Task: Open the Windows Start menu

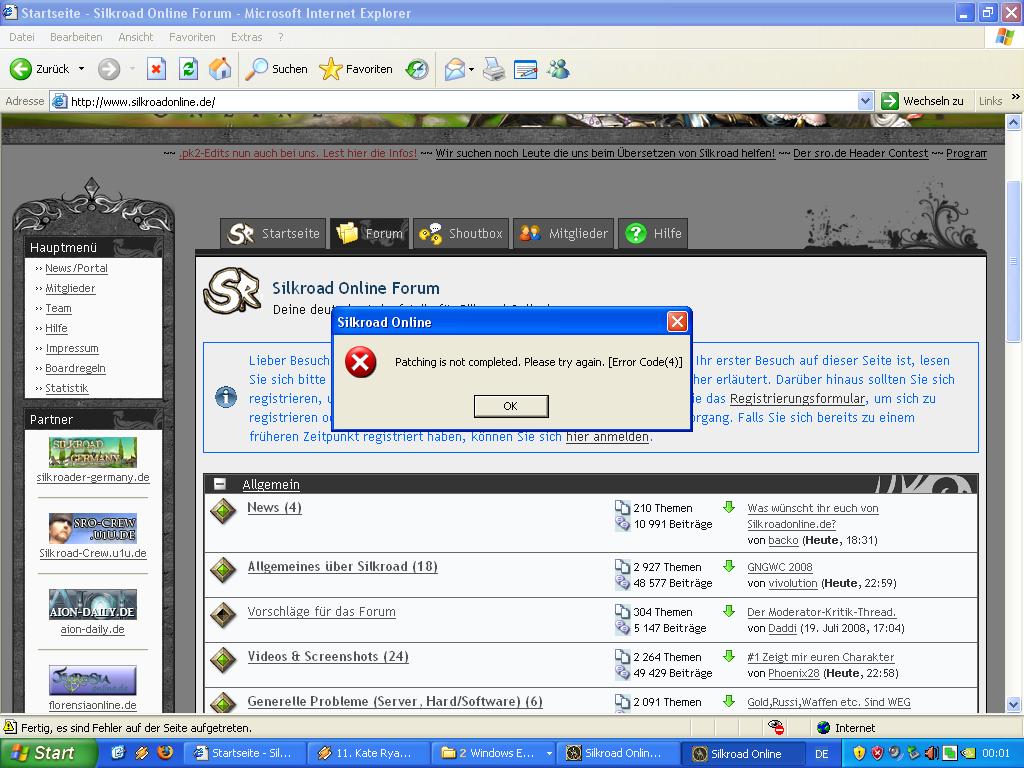Action: pos(48,753)
